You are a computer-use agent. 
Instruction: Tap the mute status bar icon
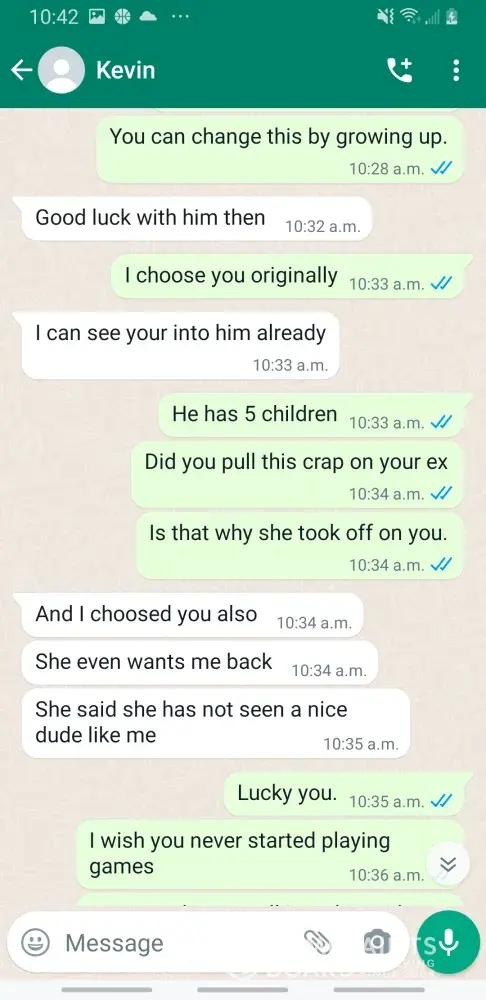pyautogui.click(x=387, y=17)
